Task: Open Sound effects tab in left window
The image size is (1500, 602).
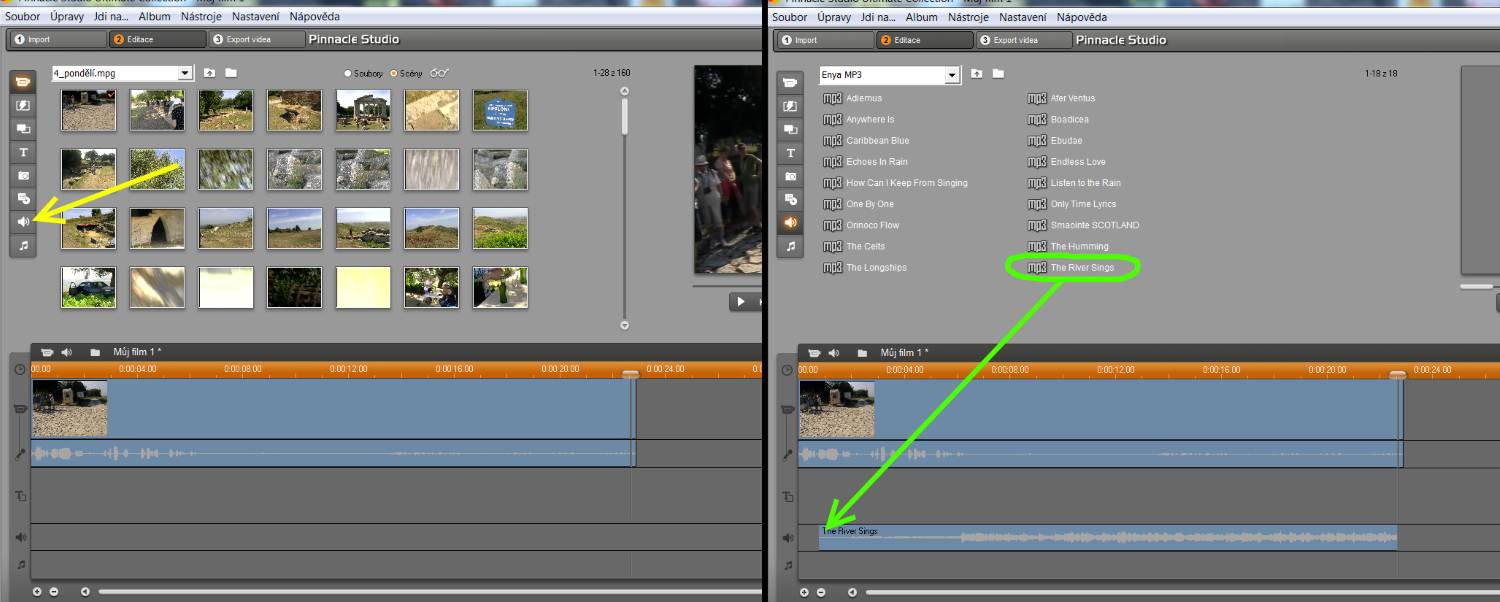Action: 23,222
